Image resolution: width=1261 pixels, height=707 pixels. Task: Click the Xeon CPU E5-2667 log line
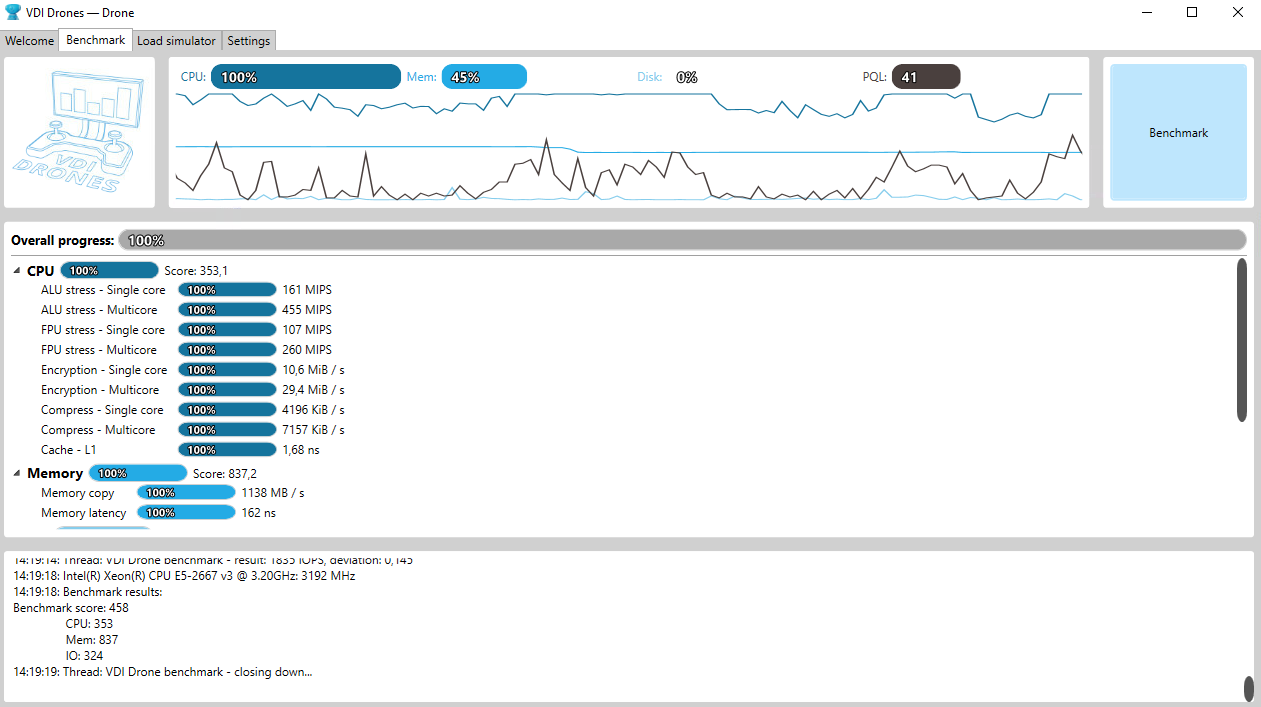(x=184, y=576)
